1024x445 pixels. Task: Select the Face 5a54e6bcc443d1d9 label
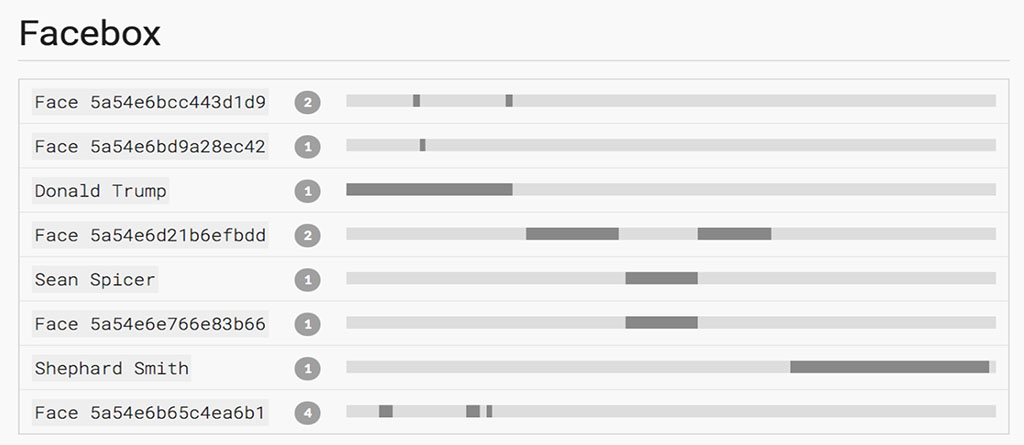click(150, 102)
